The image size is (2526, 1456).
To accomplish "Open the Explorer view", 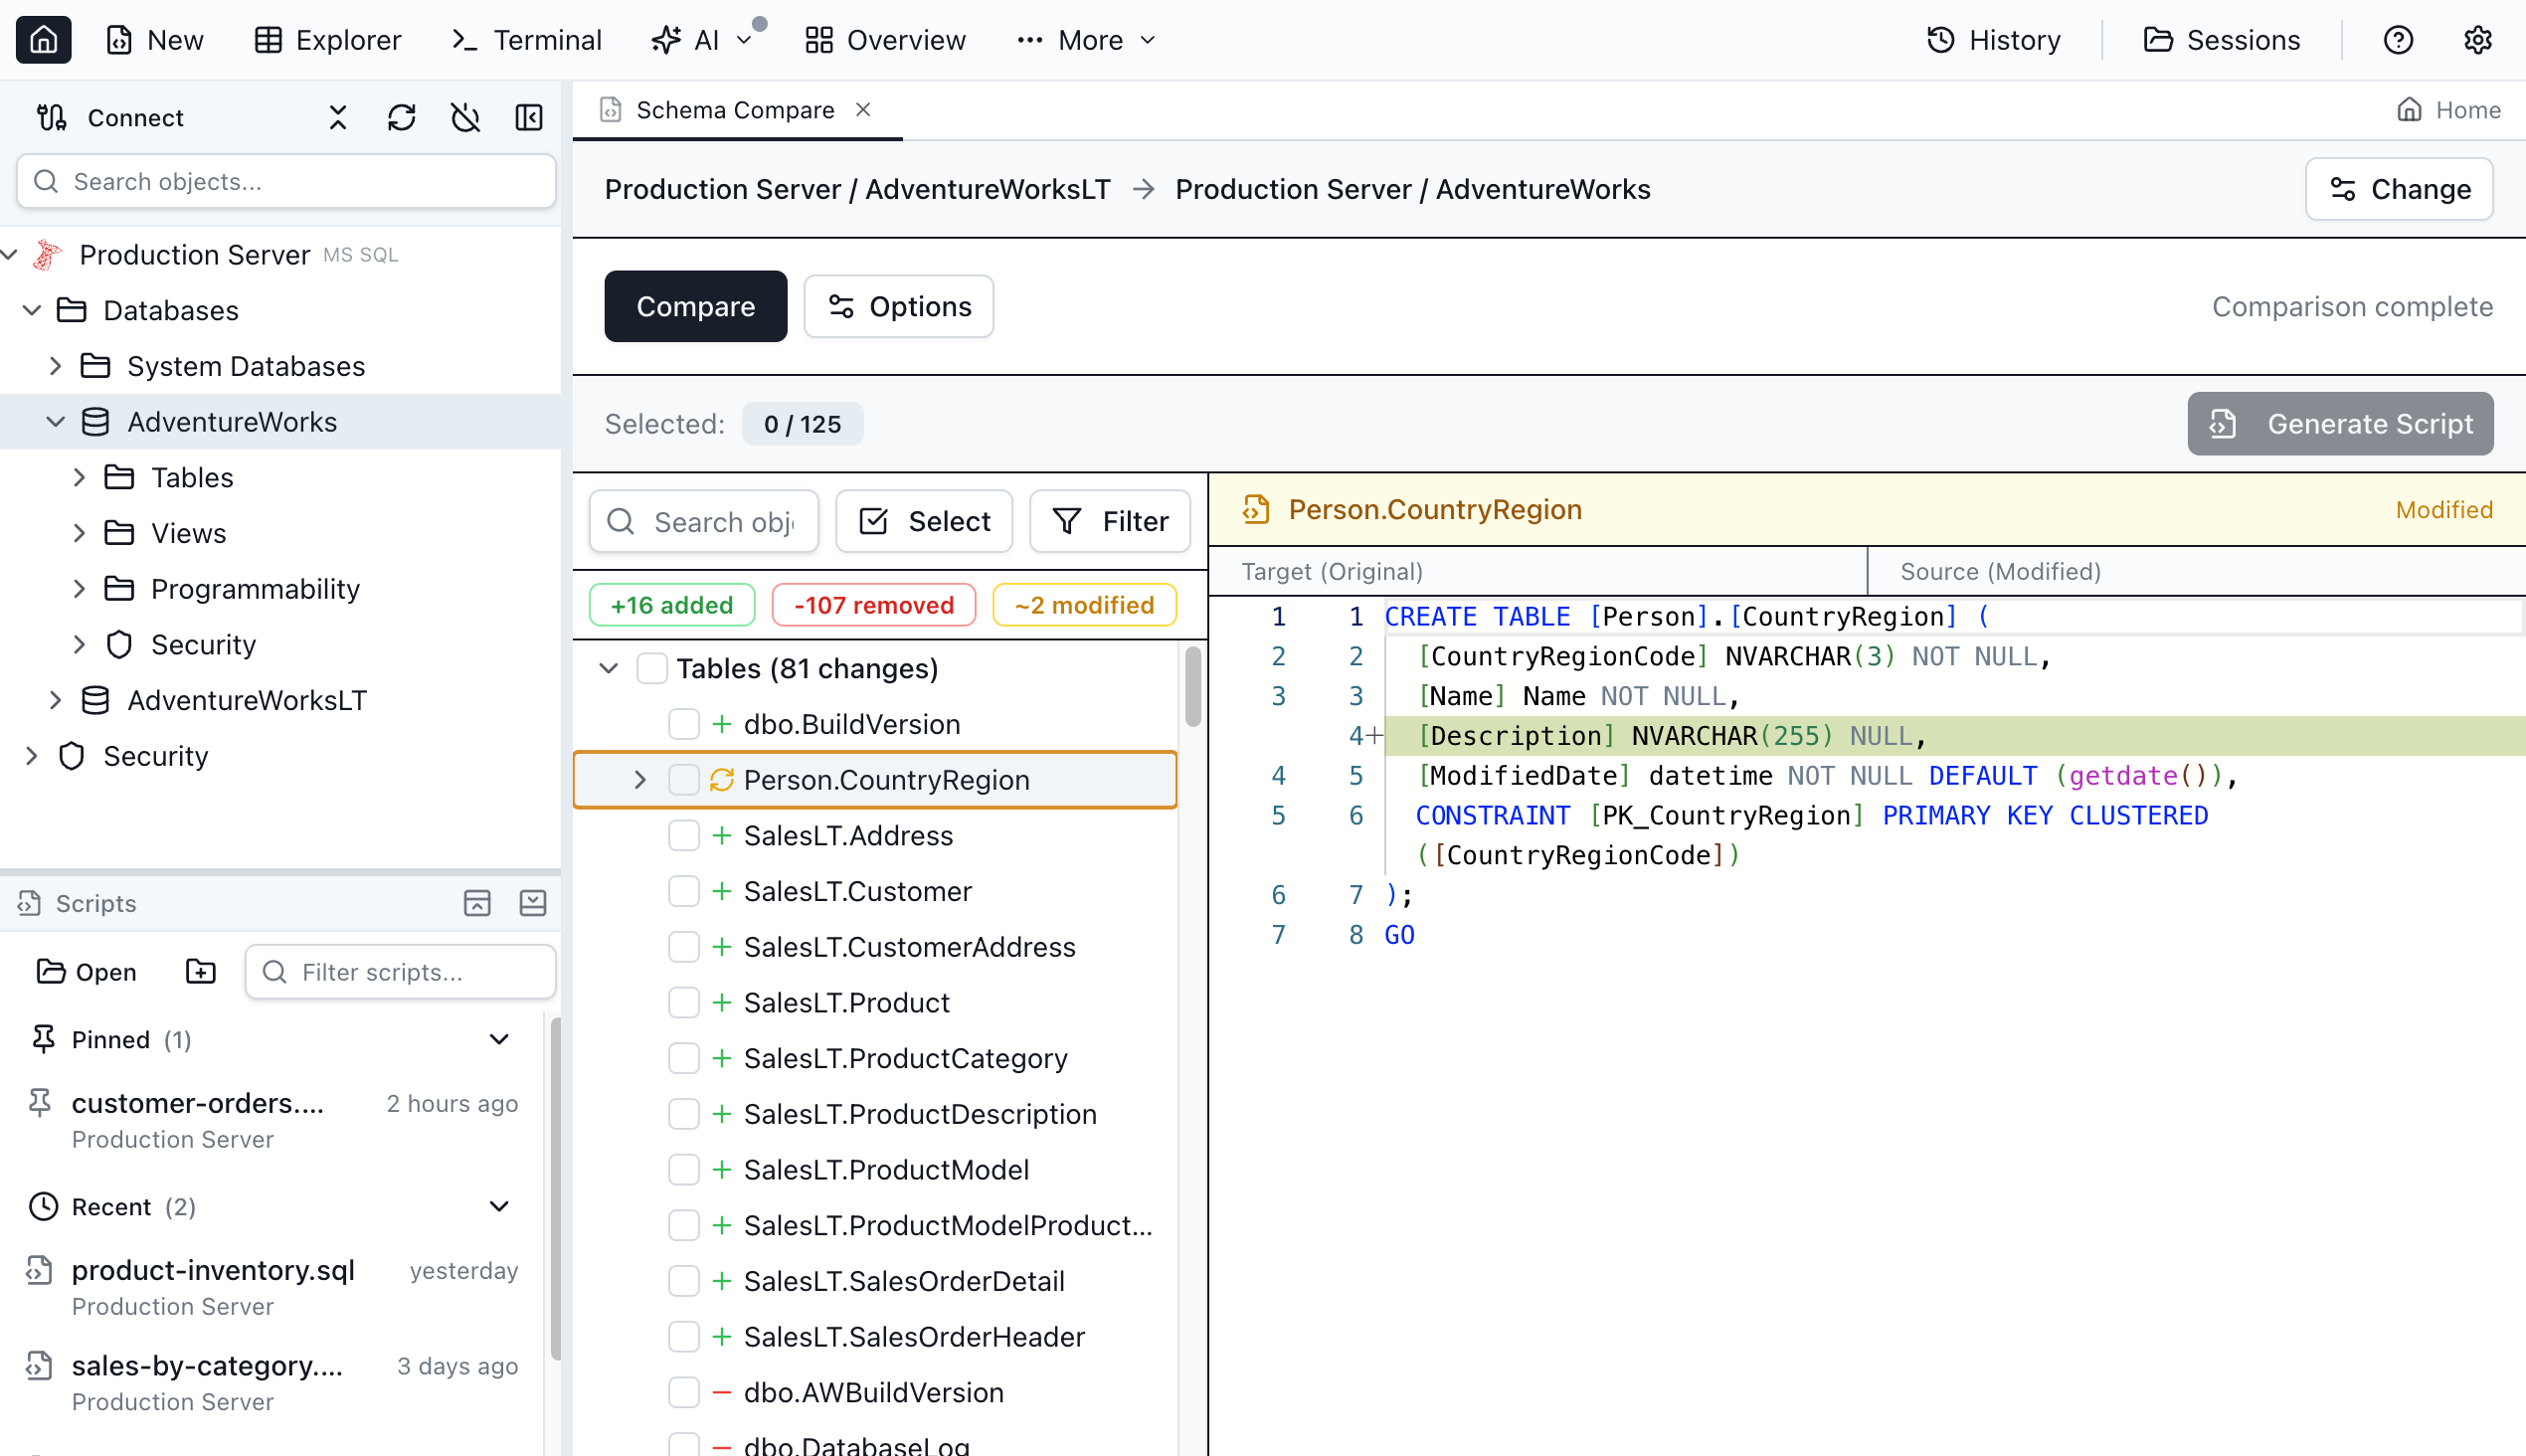I will (x=327, y=40).
